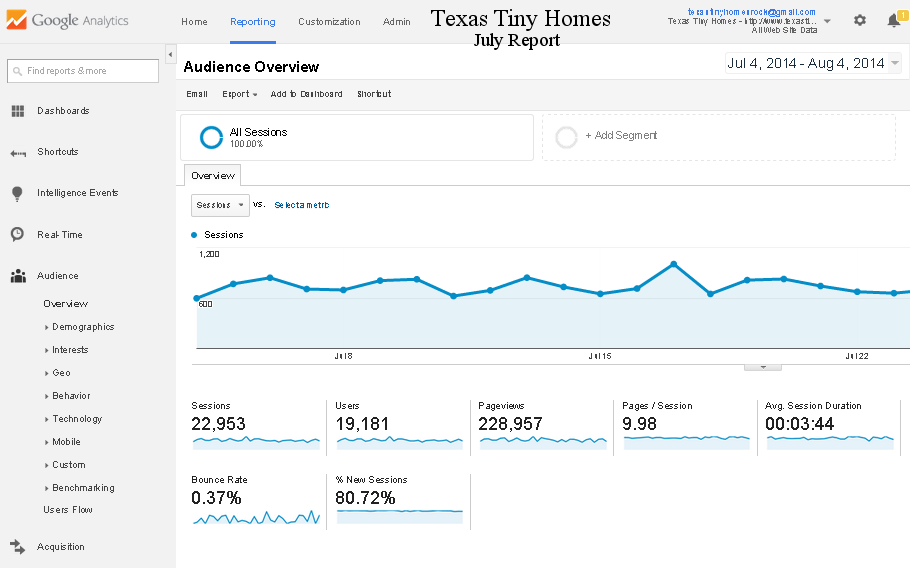Click the Shortcuts arrow icon
910x568 pixels.
[x=18, y=153]
